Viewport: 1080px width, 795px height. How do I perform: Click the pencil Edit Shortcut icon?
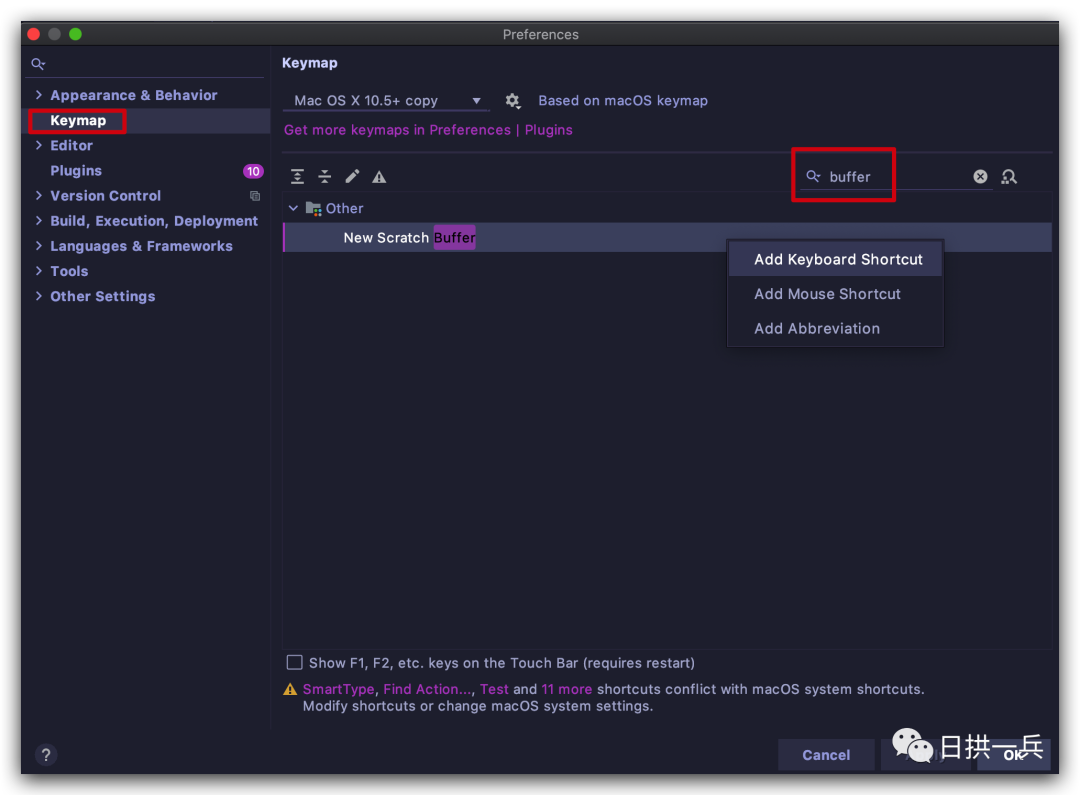point(352,177)
